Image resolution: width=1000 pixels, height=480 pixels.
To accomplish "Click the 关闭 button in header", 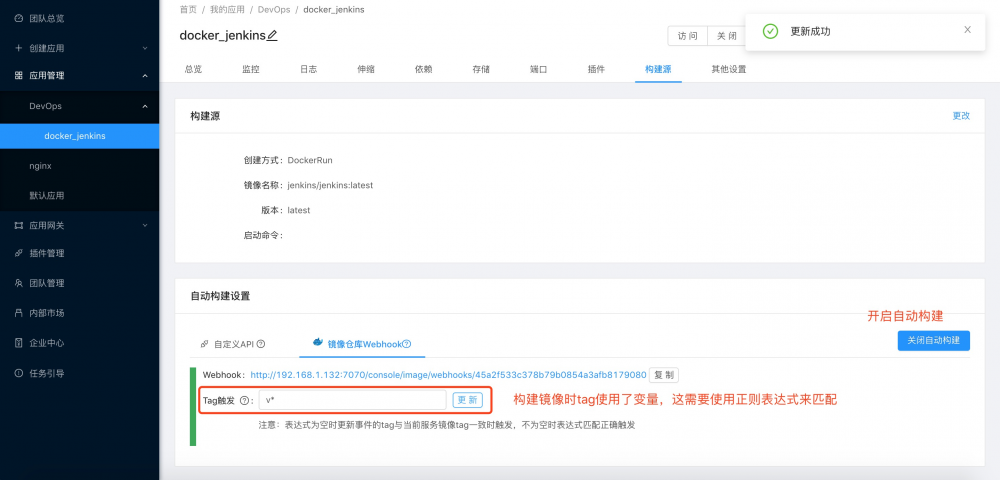I will pyautogui.click(x=726, y=36).
